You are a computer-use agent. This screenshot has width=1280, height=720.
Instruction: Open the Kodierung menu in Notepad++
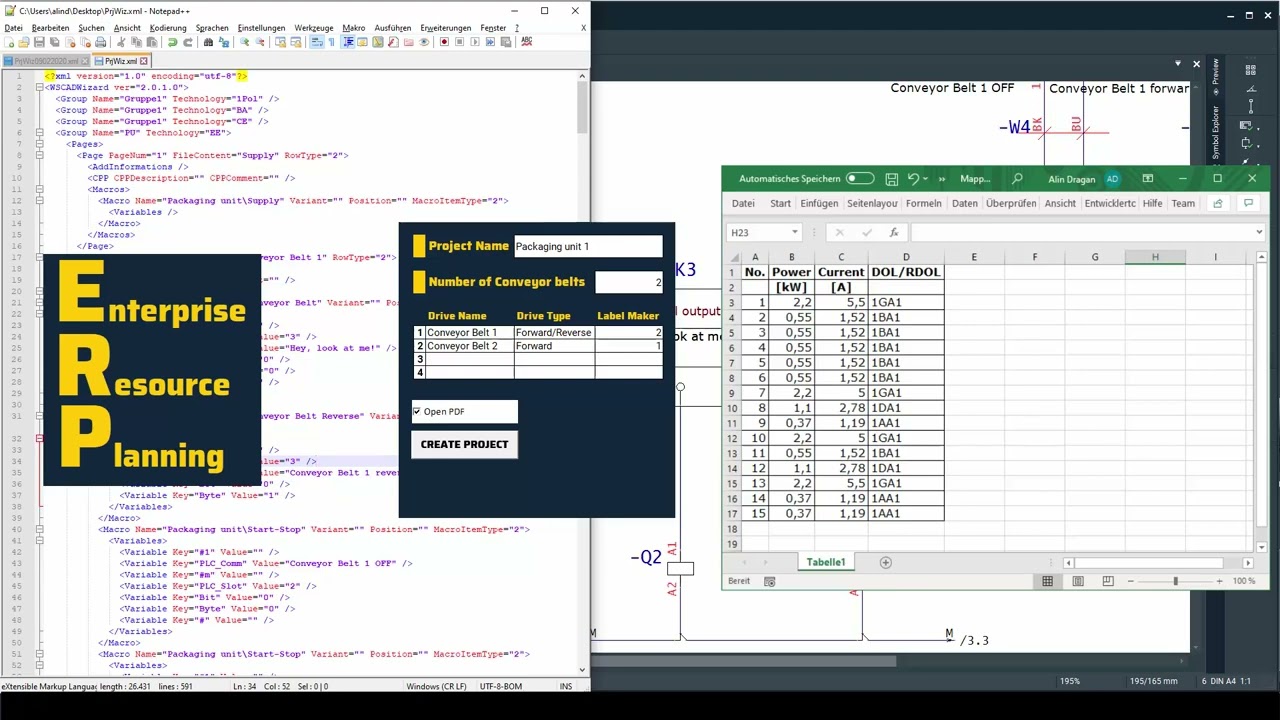168,28
